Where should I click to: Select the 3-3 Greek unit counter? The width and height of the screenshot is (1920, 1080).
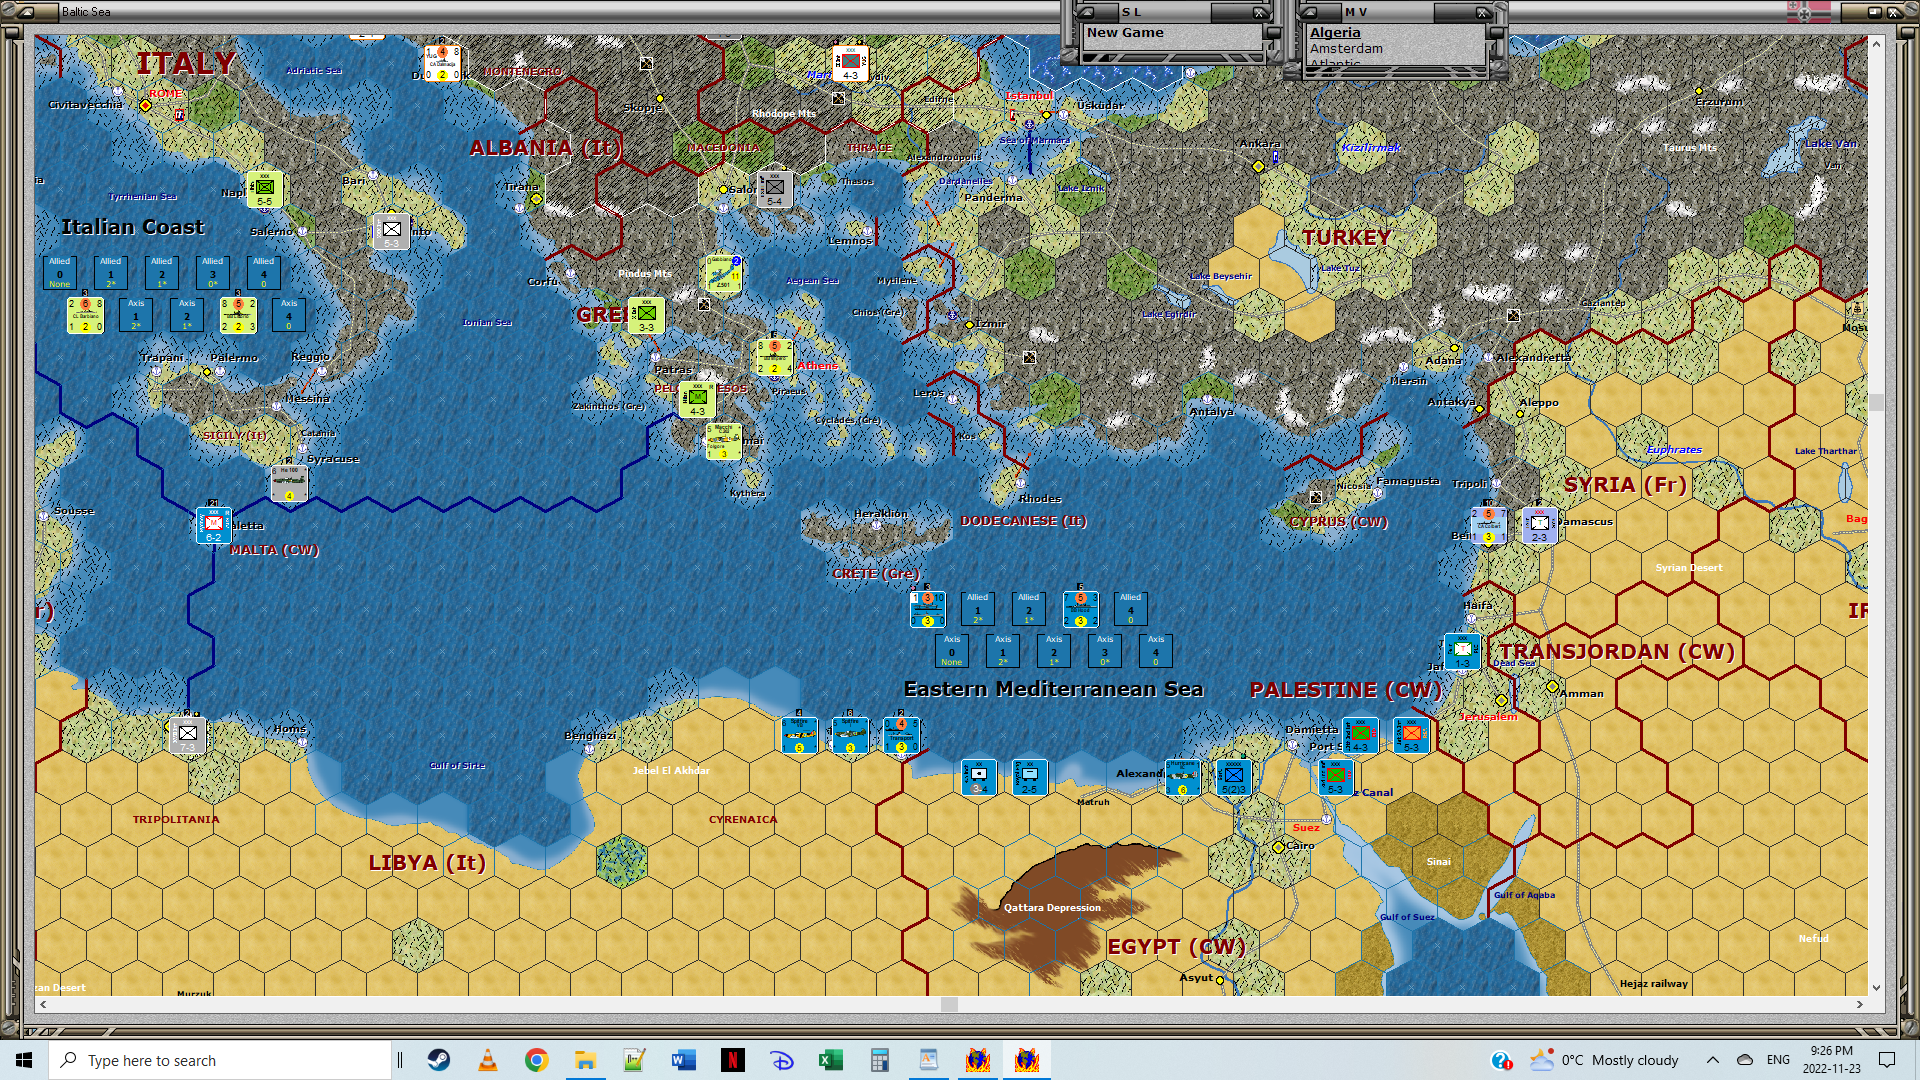[x=646, y=316]
